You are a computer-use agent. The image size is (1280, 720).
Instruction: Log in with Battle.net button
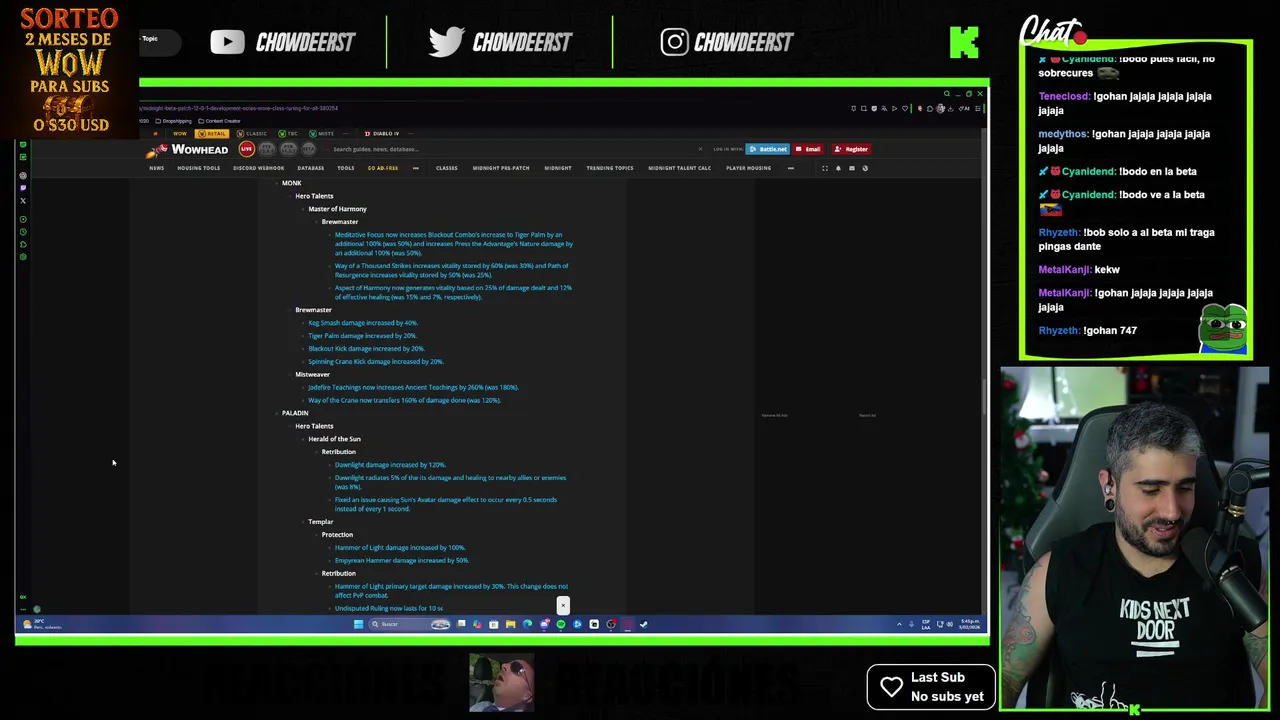768,149
